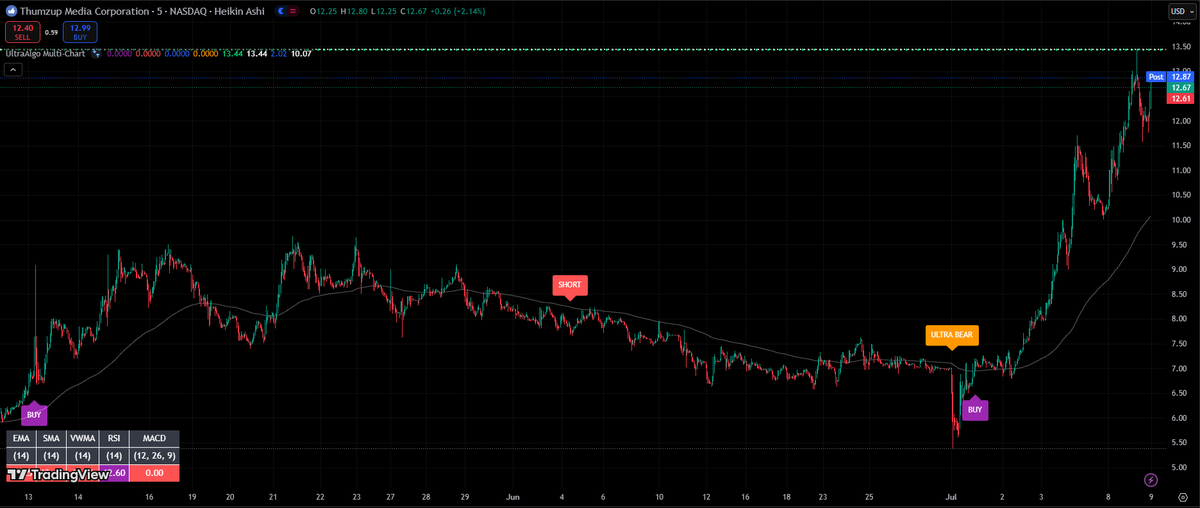
Task: Click the (12, 26, 9) MACD parameters cell
Action: pos(154,456)
